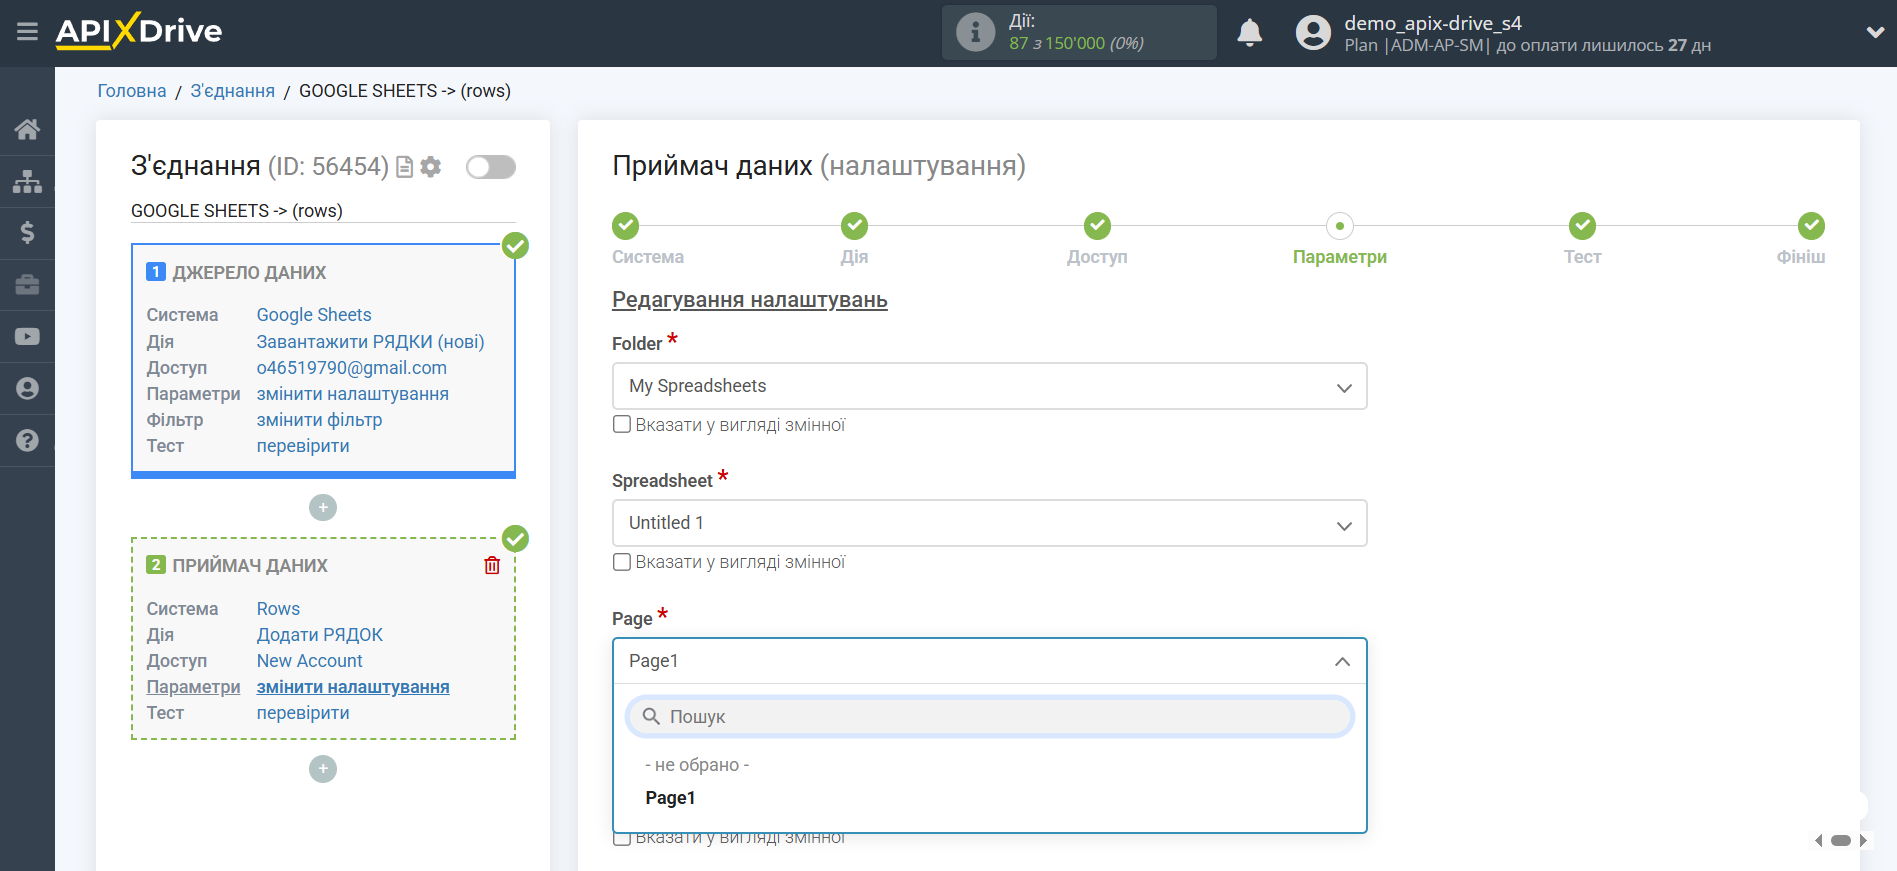Click receiver змінити налаштування link
The image size is (1897, 871).
tap(353, 687)
